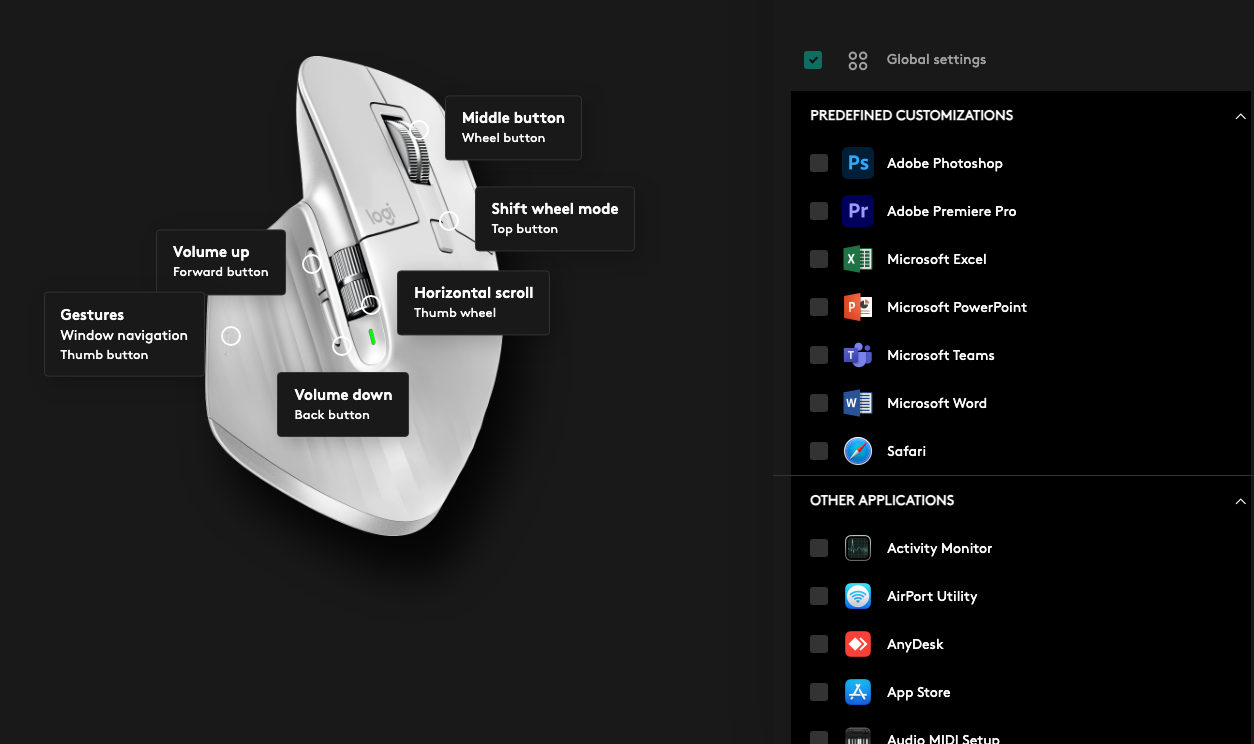Enable the AirPort Utility checkbox
1254x744 pixels.
point(819,596)
